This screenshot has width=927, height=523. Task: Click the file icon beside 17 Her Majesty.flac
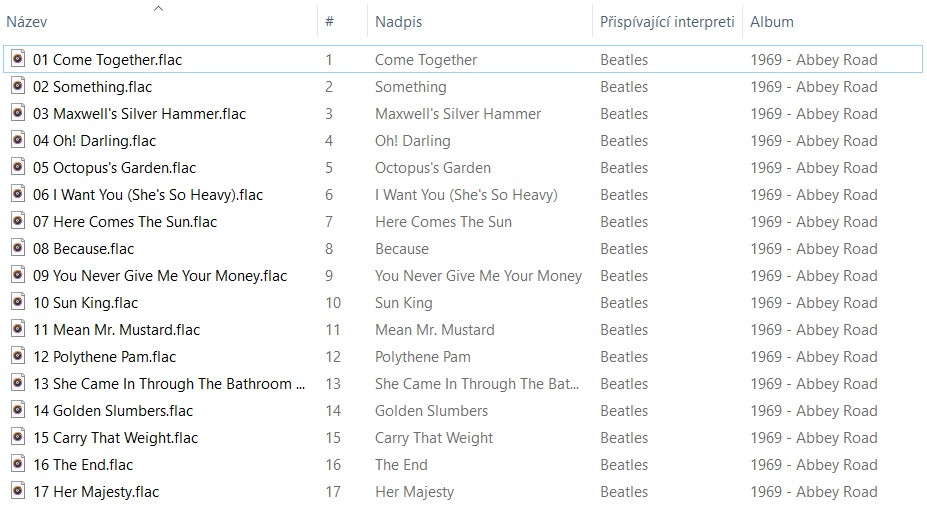point(17,491)
